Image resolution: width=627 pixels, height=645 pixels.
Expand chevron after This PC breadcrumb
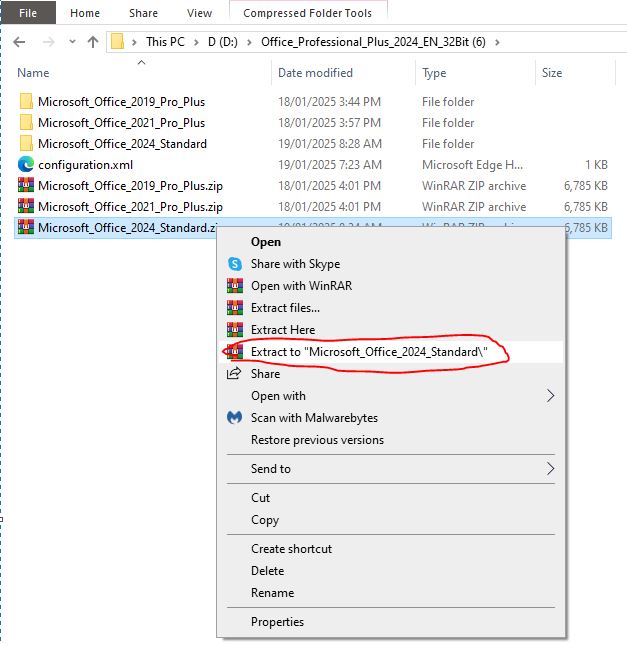click(196, 42)
